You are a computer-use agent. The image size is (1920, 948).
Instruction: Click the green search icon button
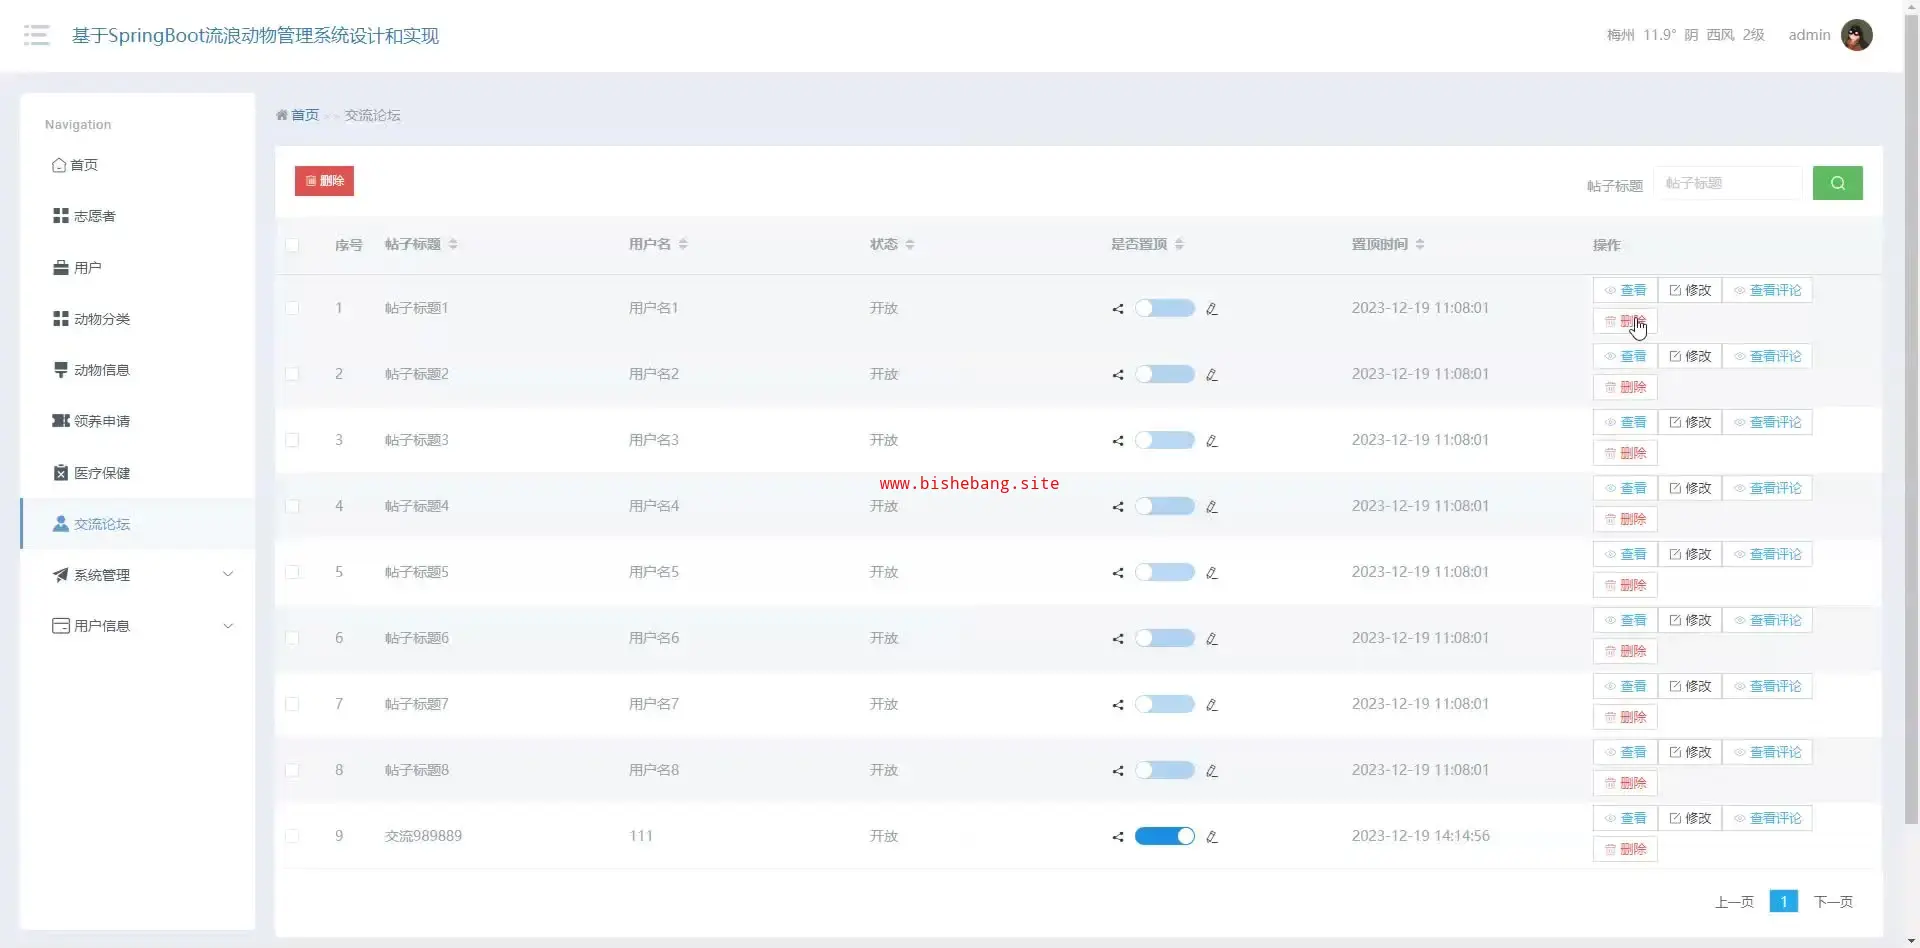[1837, 183]
